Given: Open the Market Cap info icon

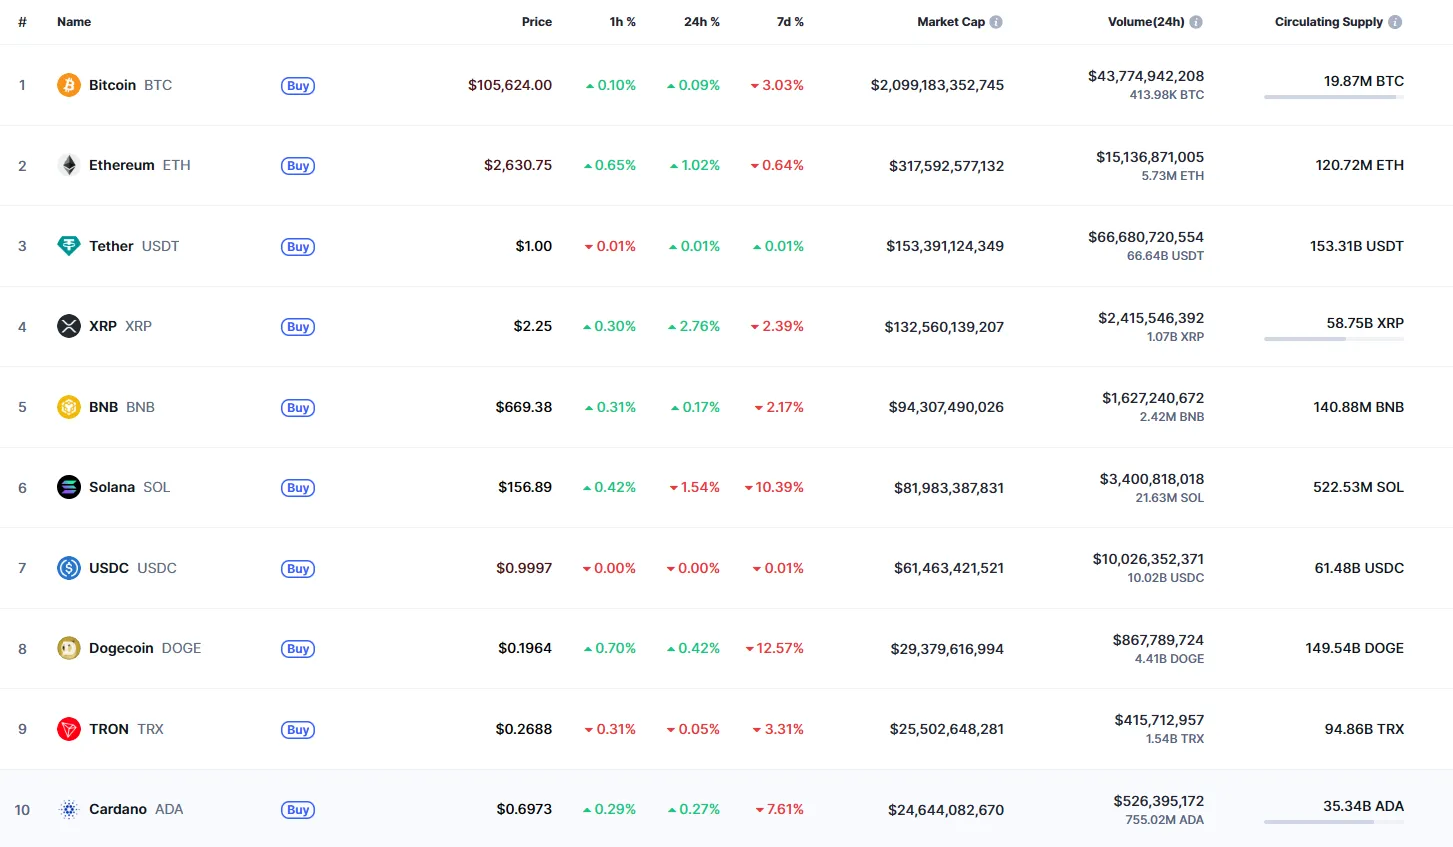Looking at the screenshot, I should [x=996, y=22].
